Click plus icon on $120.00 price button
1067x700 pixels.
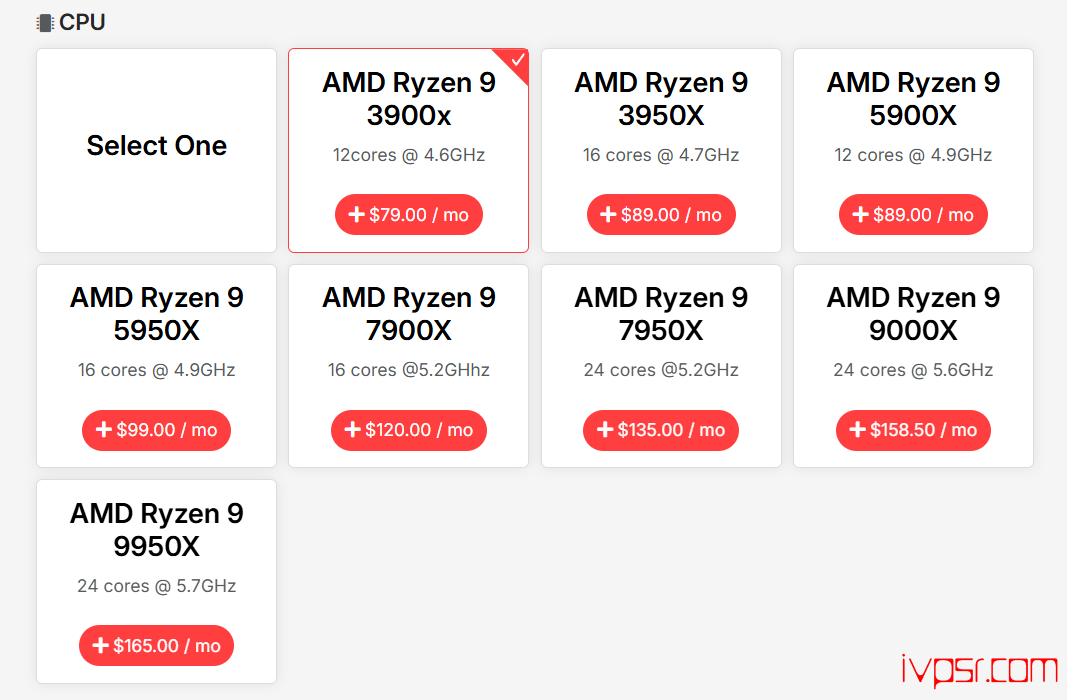tap(352, 430)
